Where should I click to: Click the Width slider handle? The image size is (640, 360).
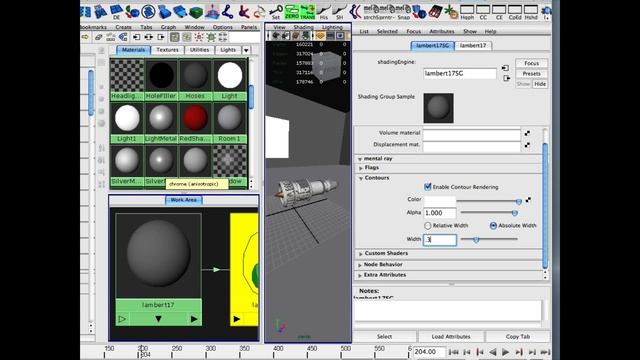pos(476,240)
